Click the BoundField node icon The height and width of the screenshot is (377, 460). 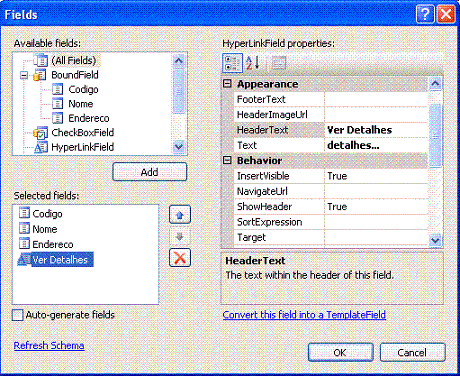pos(39,75)
